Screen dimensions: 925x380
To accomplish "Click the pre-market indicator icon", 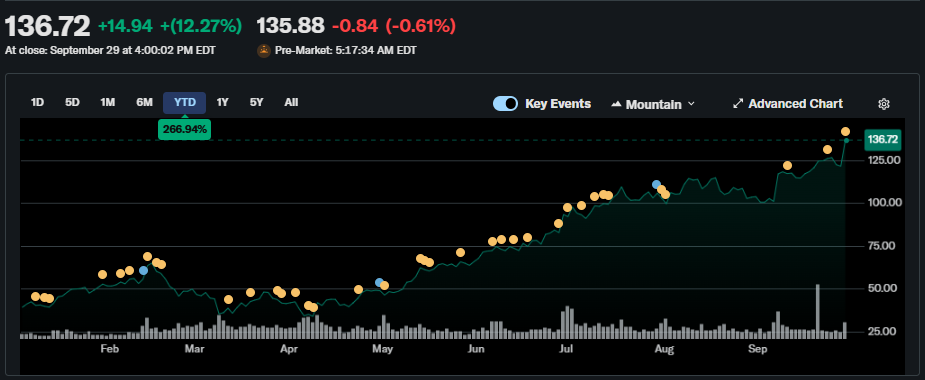I will click(264, 51).
